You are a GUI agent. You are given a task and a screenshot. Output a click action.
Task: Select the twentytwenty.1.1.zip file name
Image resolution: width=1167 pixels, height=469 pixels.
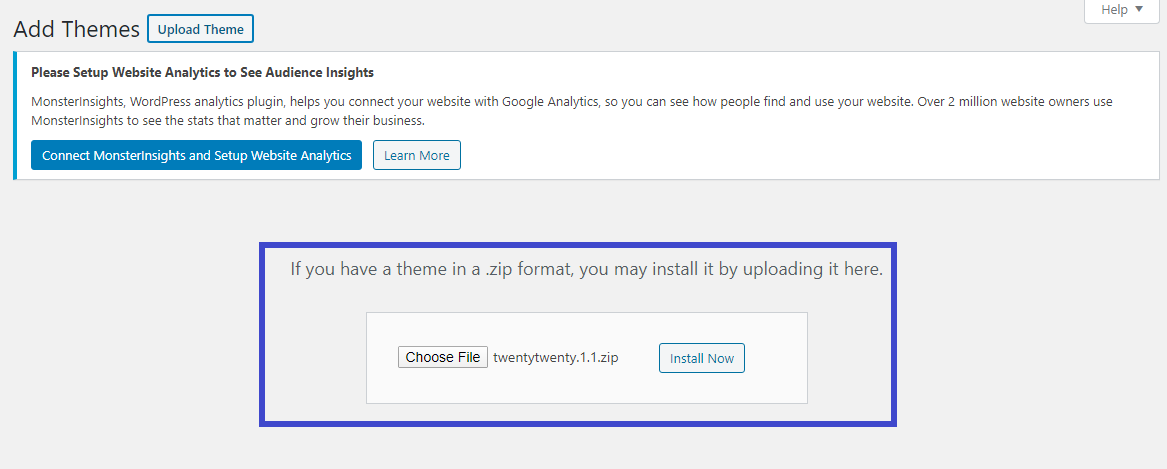click(556, 358)
